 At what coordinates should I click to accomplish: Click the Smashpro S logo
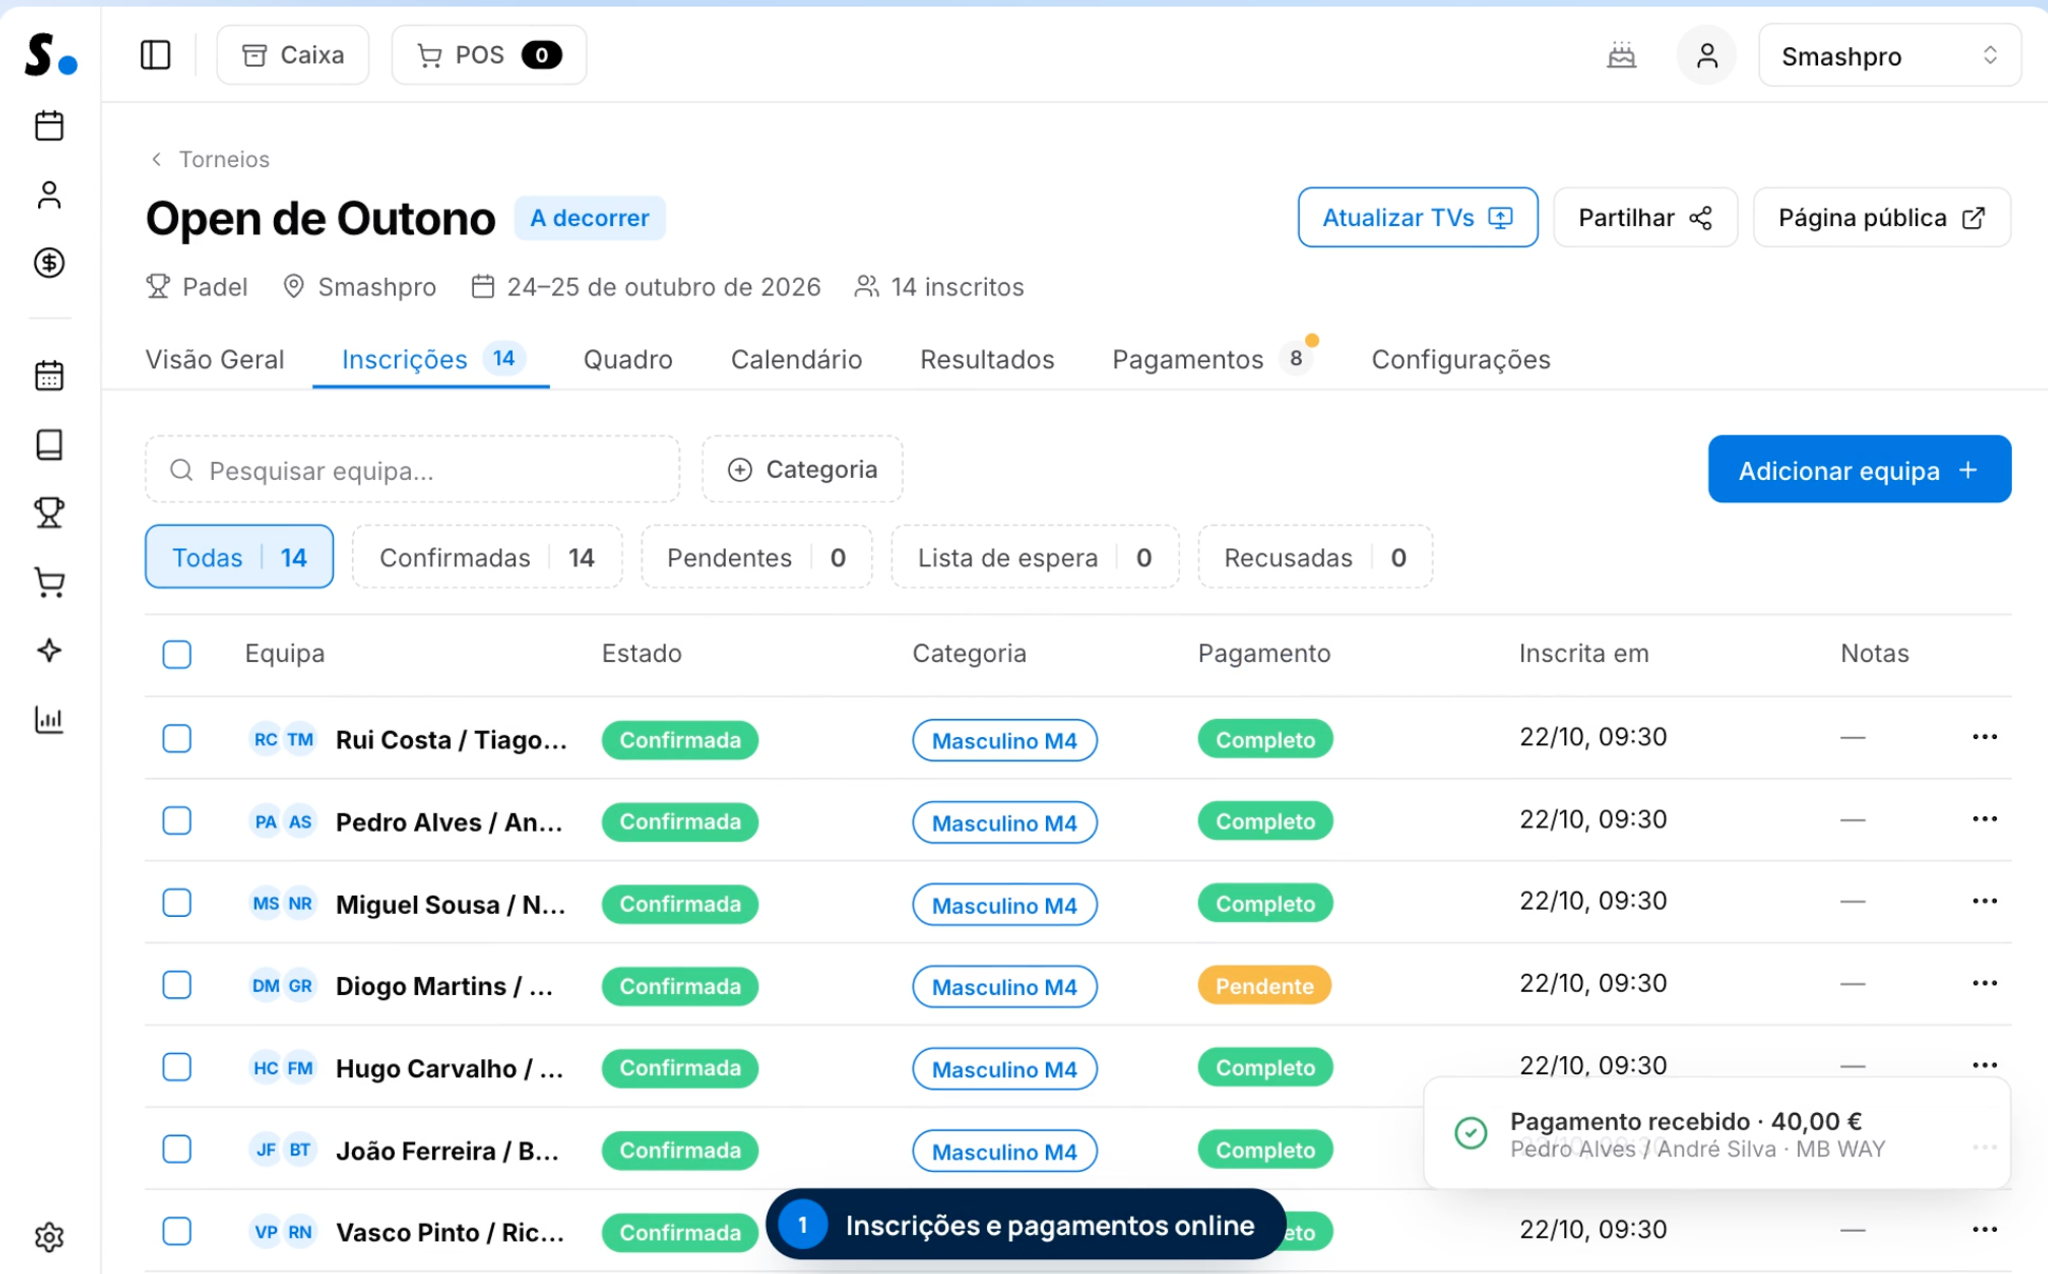pyautogui.click(x=50, y=54)
